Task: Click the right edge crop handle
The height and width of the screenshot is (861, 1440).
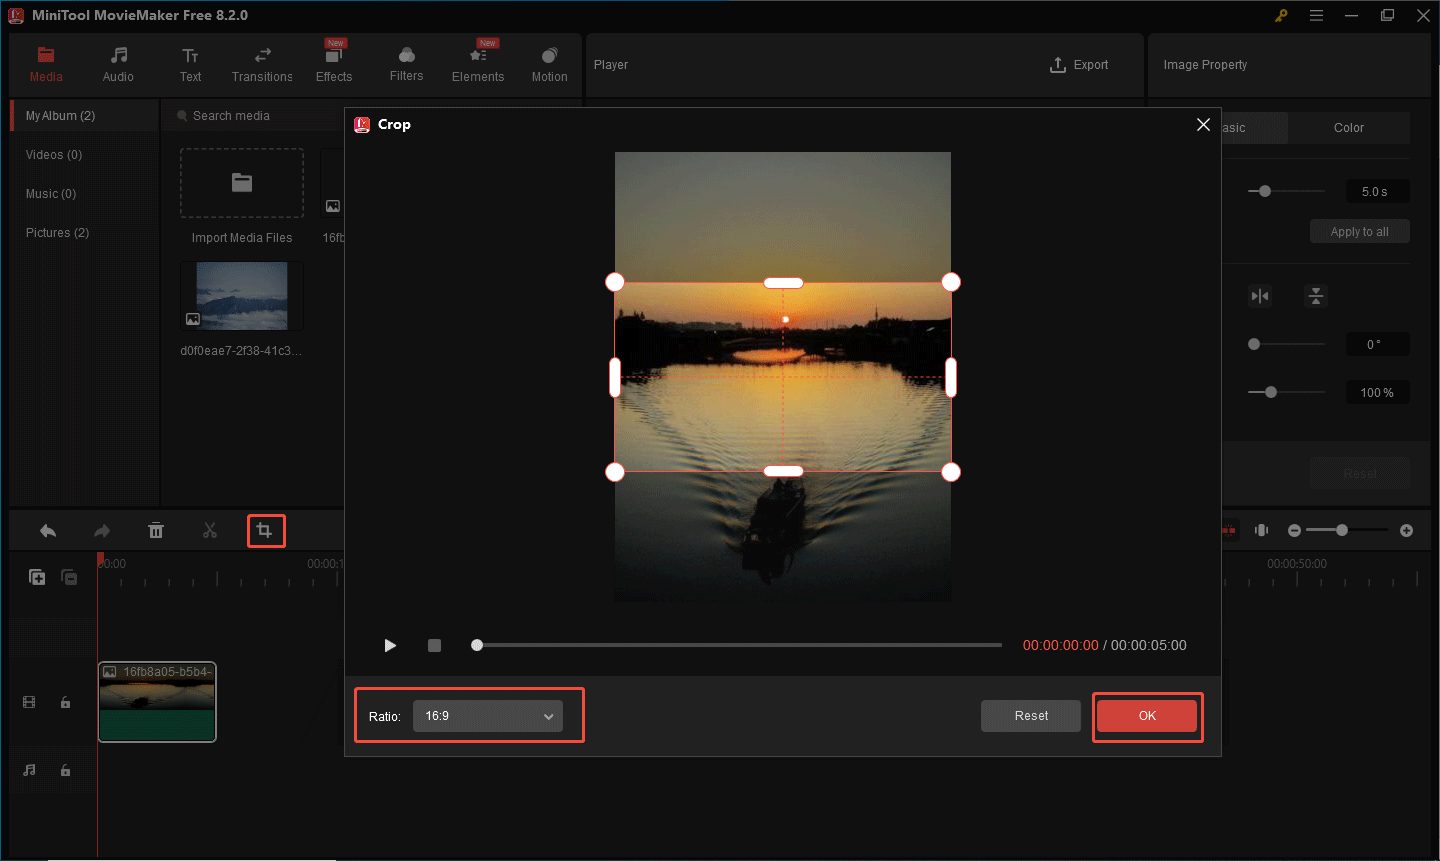Action: tap(951, 377)
